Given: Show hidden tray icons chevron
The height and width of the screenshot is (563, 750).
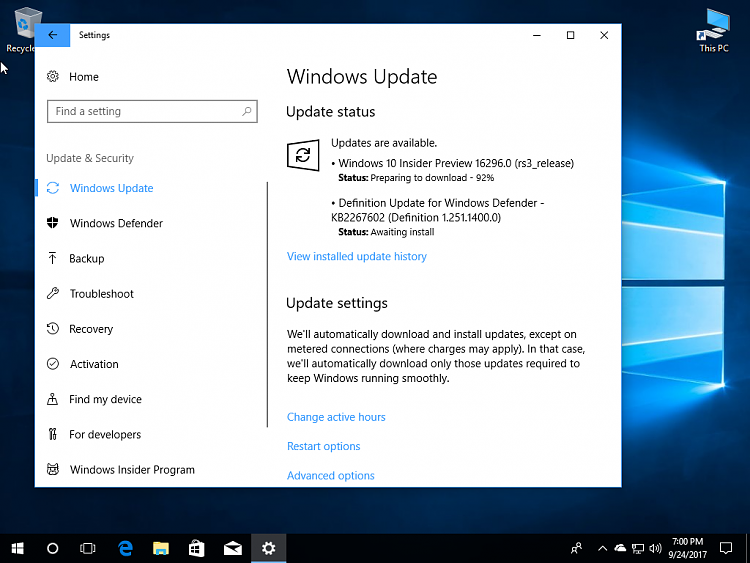Looking at the screenshot, I should (x=603, y=548).
